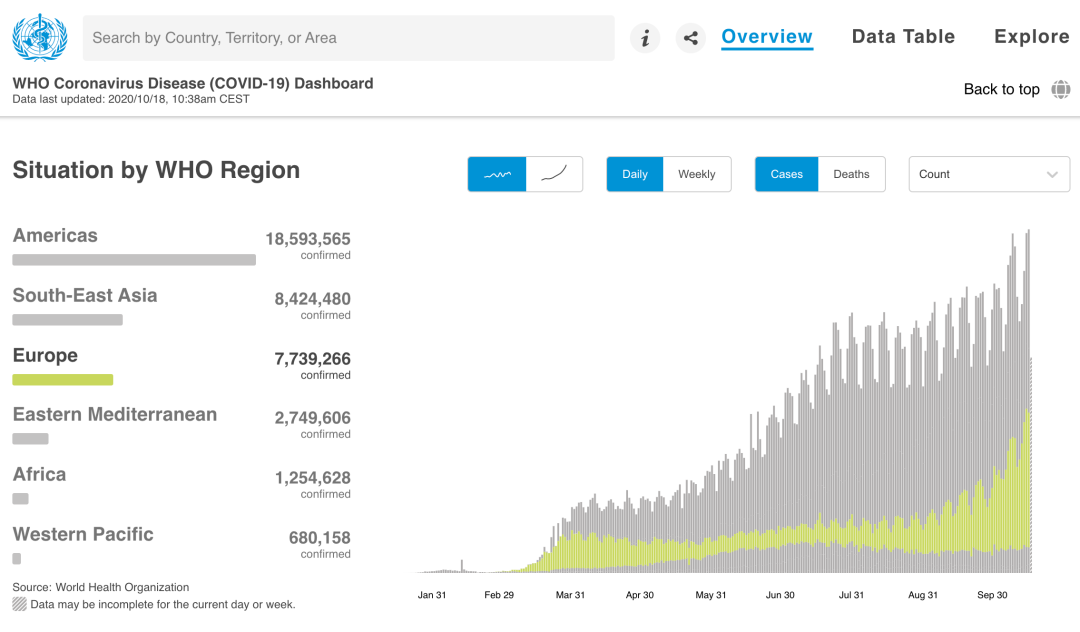Click Africa's small gray bar
The height and width of the screenshot is (632, 1080).
tap(21, 499)
